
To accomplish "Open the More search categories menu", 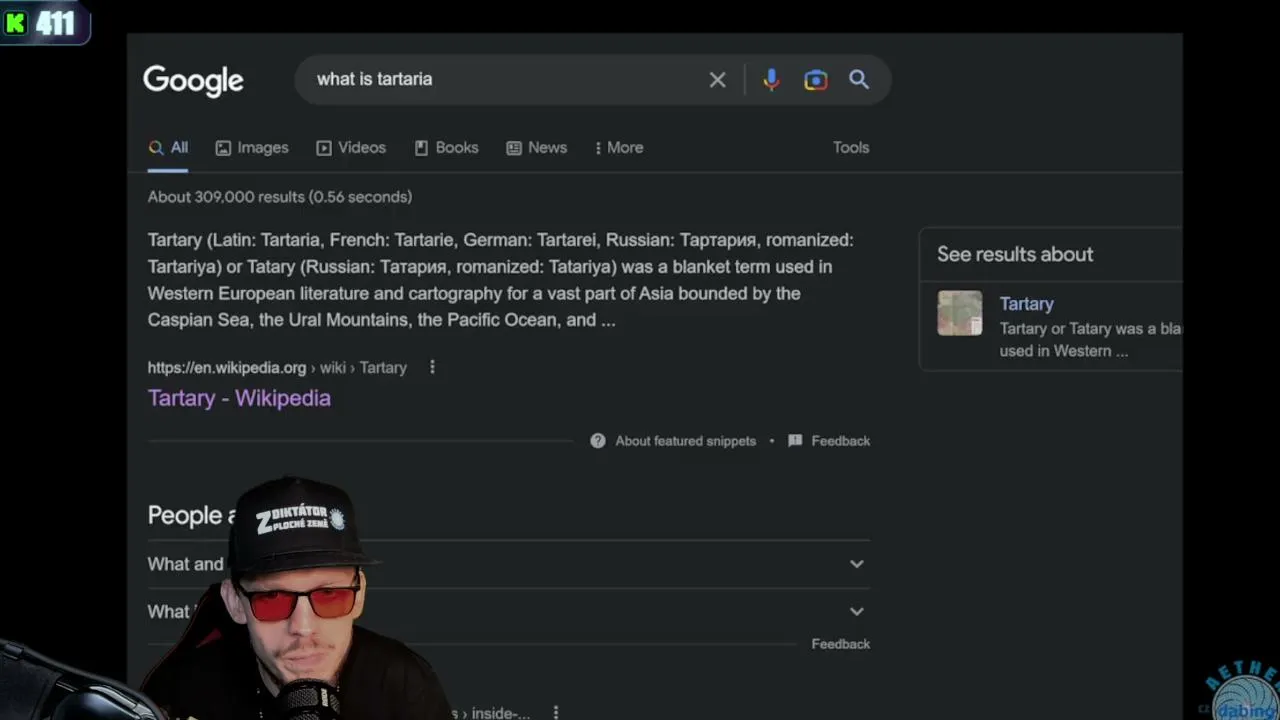I will (x=619, y=148).
